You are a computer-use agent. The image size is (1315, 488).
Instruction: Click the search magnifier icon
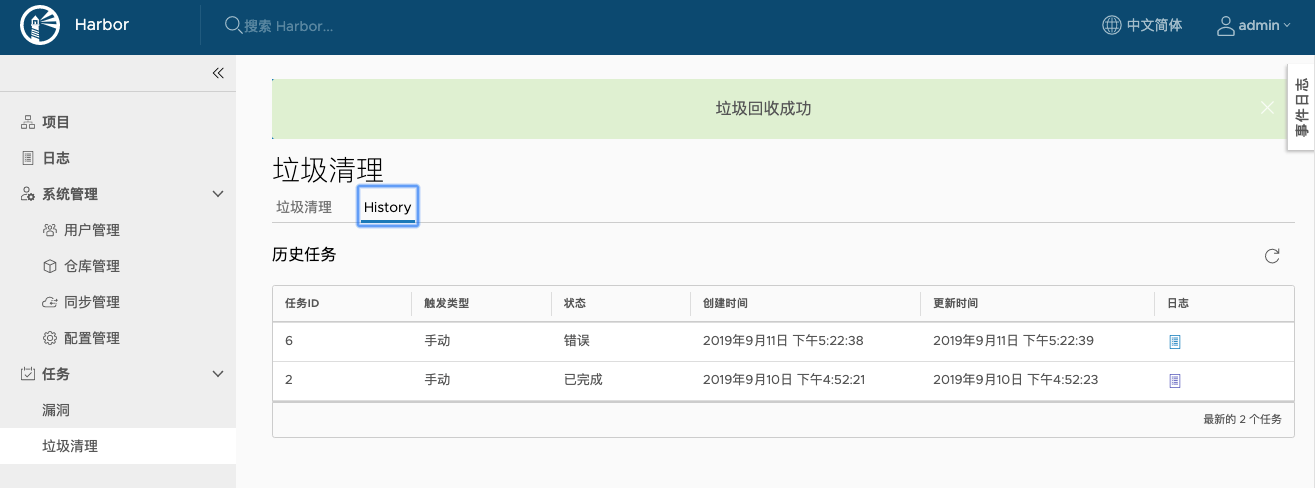pos(232,26)
